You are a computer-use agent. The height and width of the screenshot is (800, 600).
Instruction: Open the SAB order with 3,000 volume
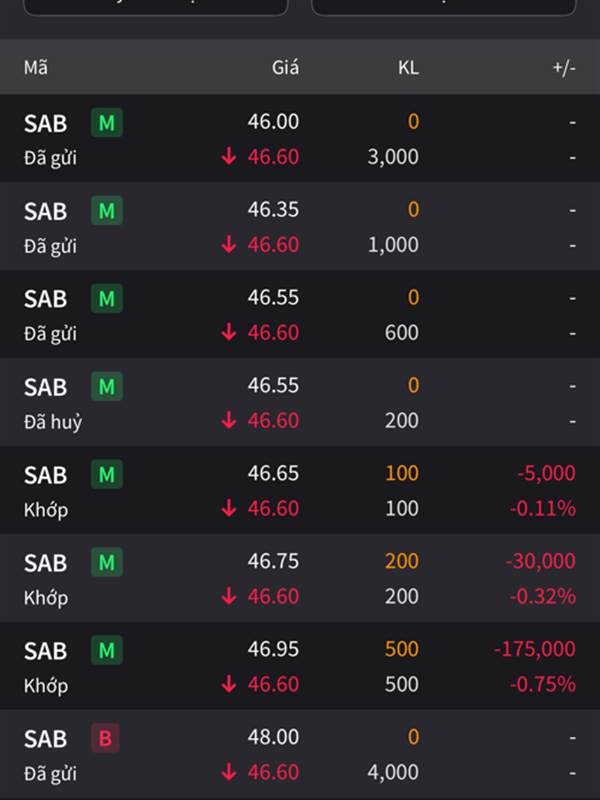coord(300,138)
